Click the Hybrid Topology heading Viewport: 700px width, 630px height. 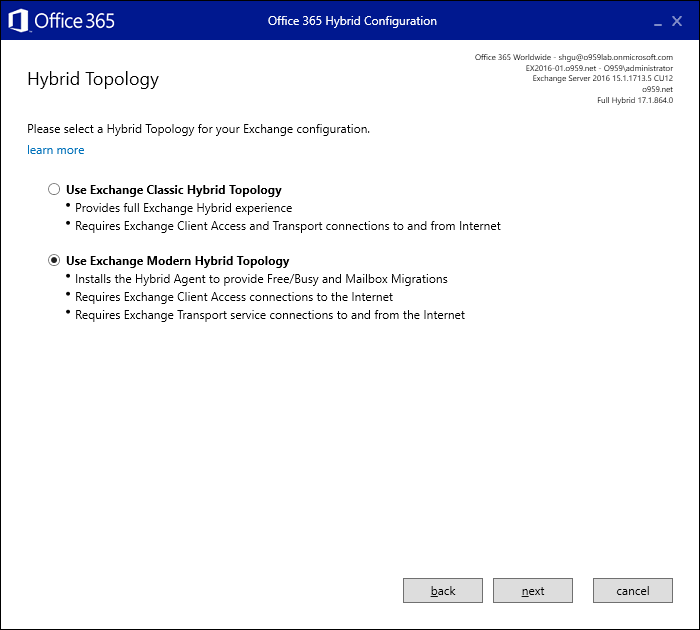(93, 79)
